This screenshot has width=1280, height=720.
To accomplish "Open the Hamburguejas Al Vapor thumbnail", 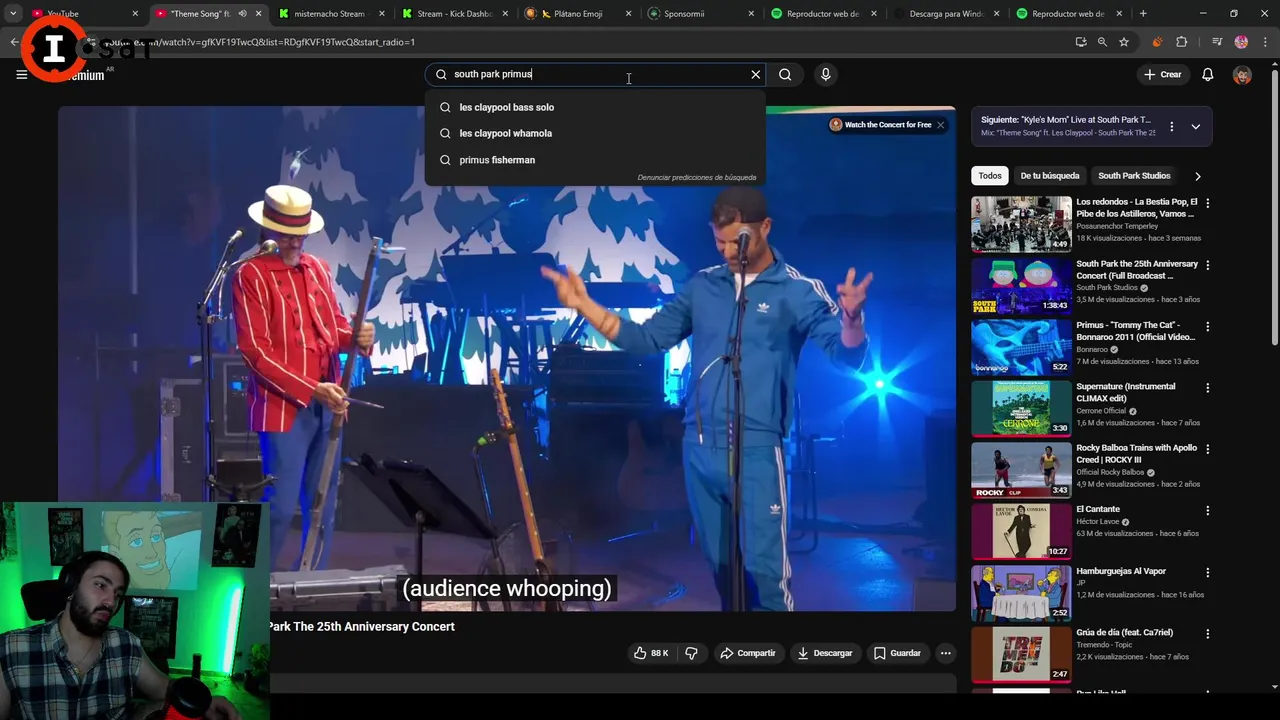I will [x=1021, y=593].
